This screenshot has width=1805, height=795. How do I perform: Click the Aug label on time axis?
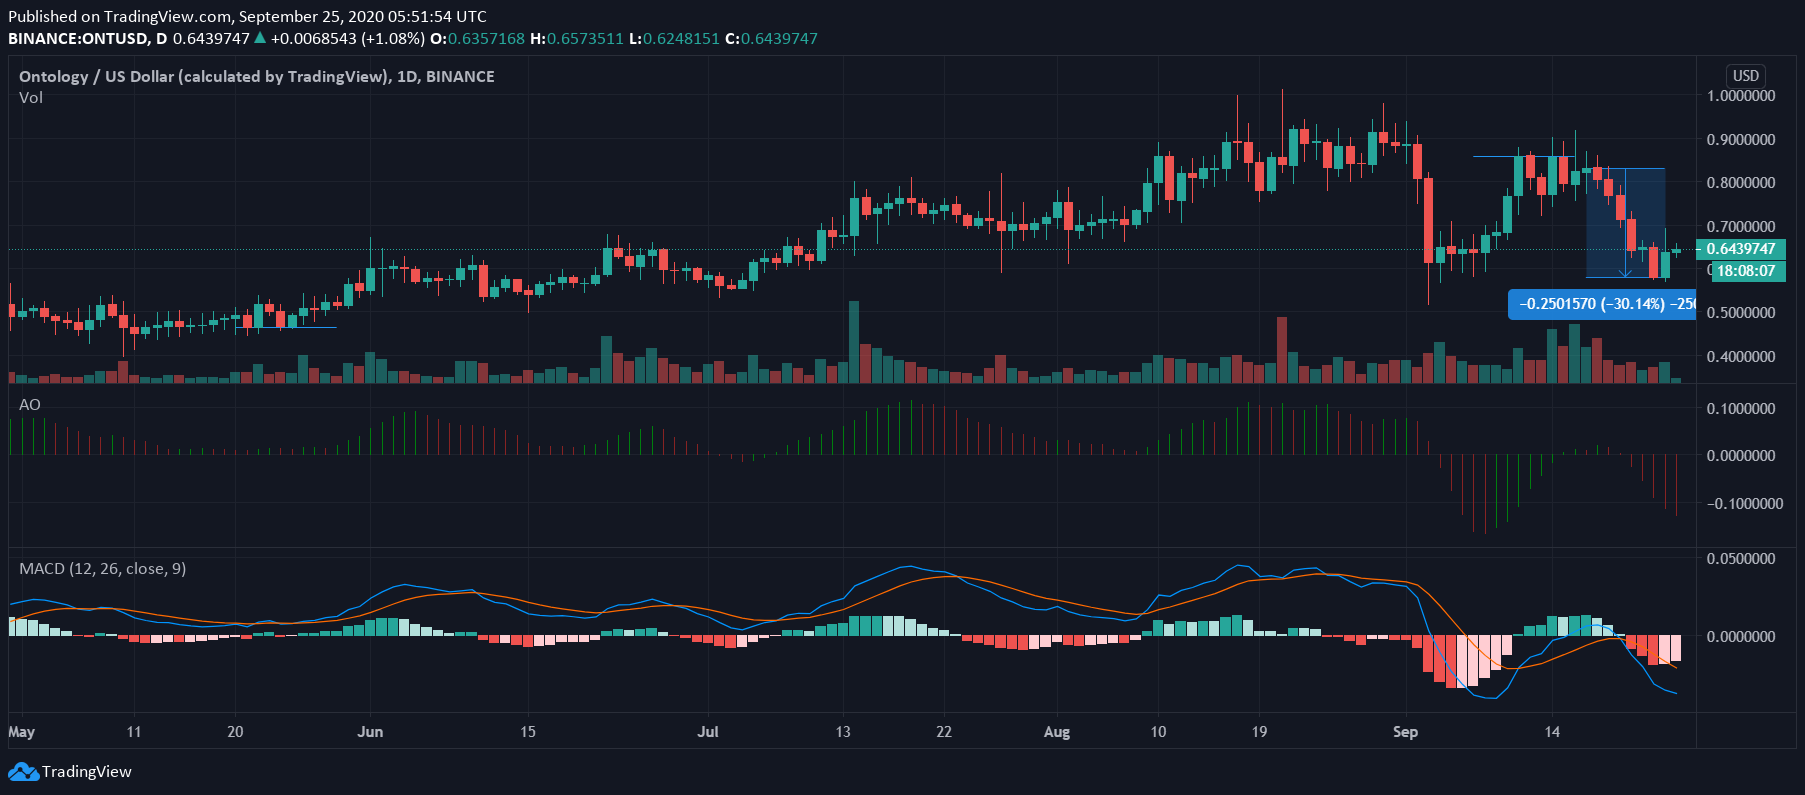(x=1057, y=732)
